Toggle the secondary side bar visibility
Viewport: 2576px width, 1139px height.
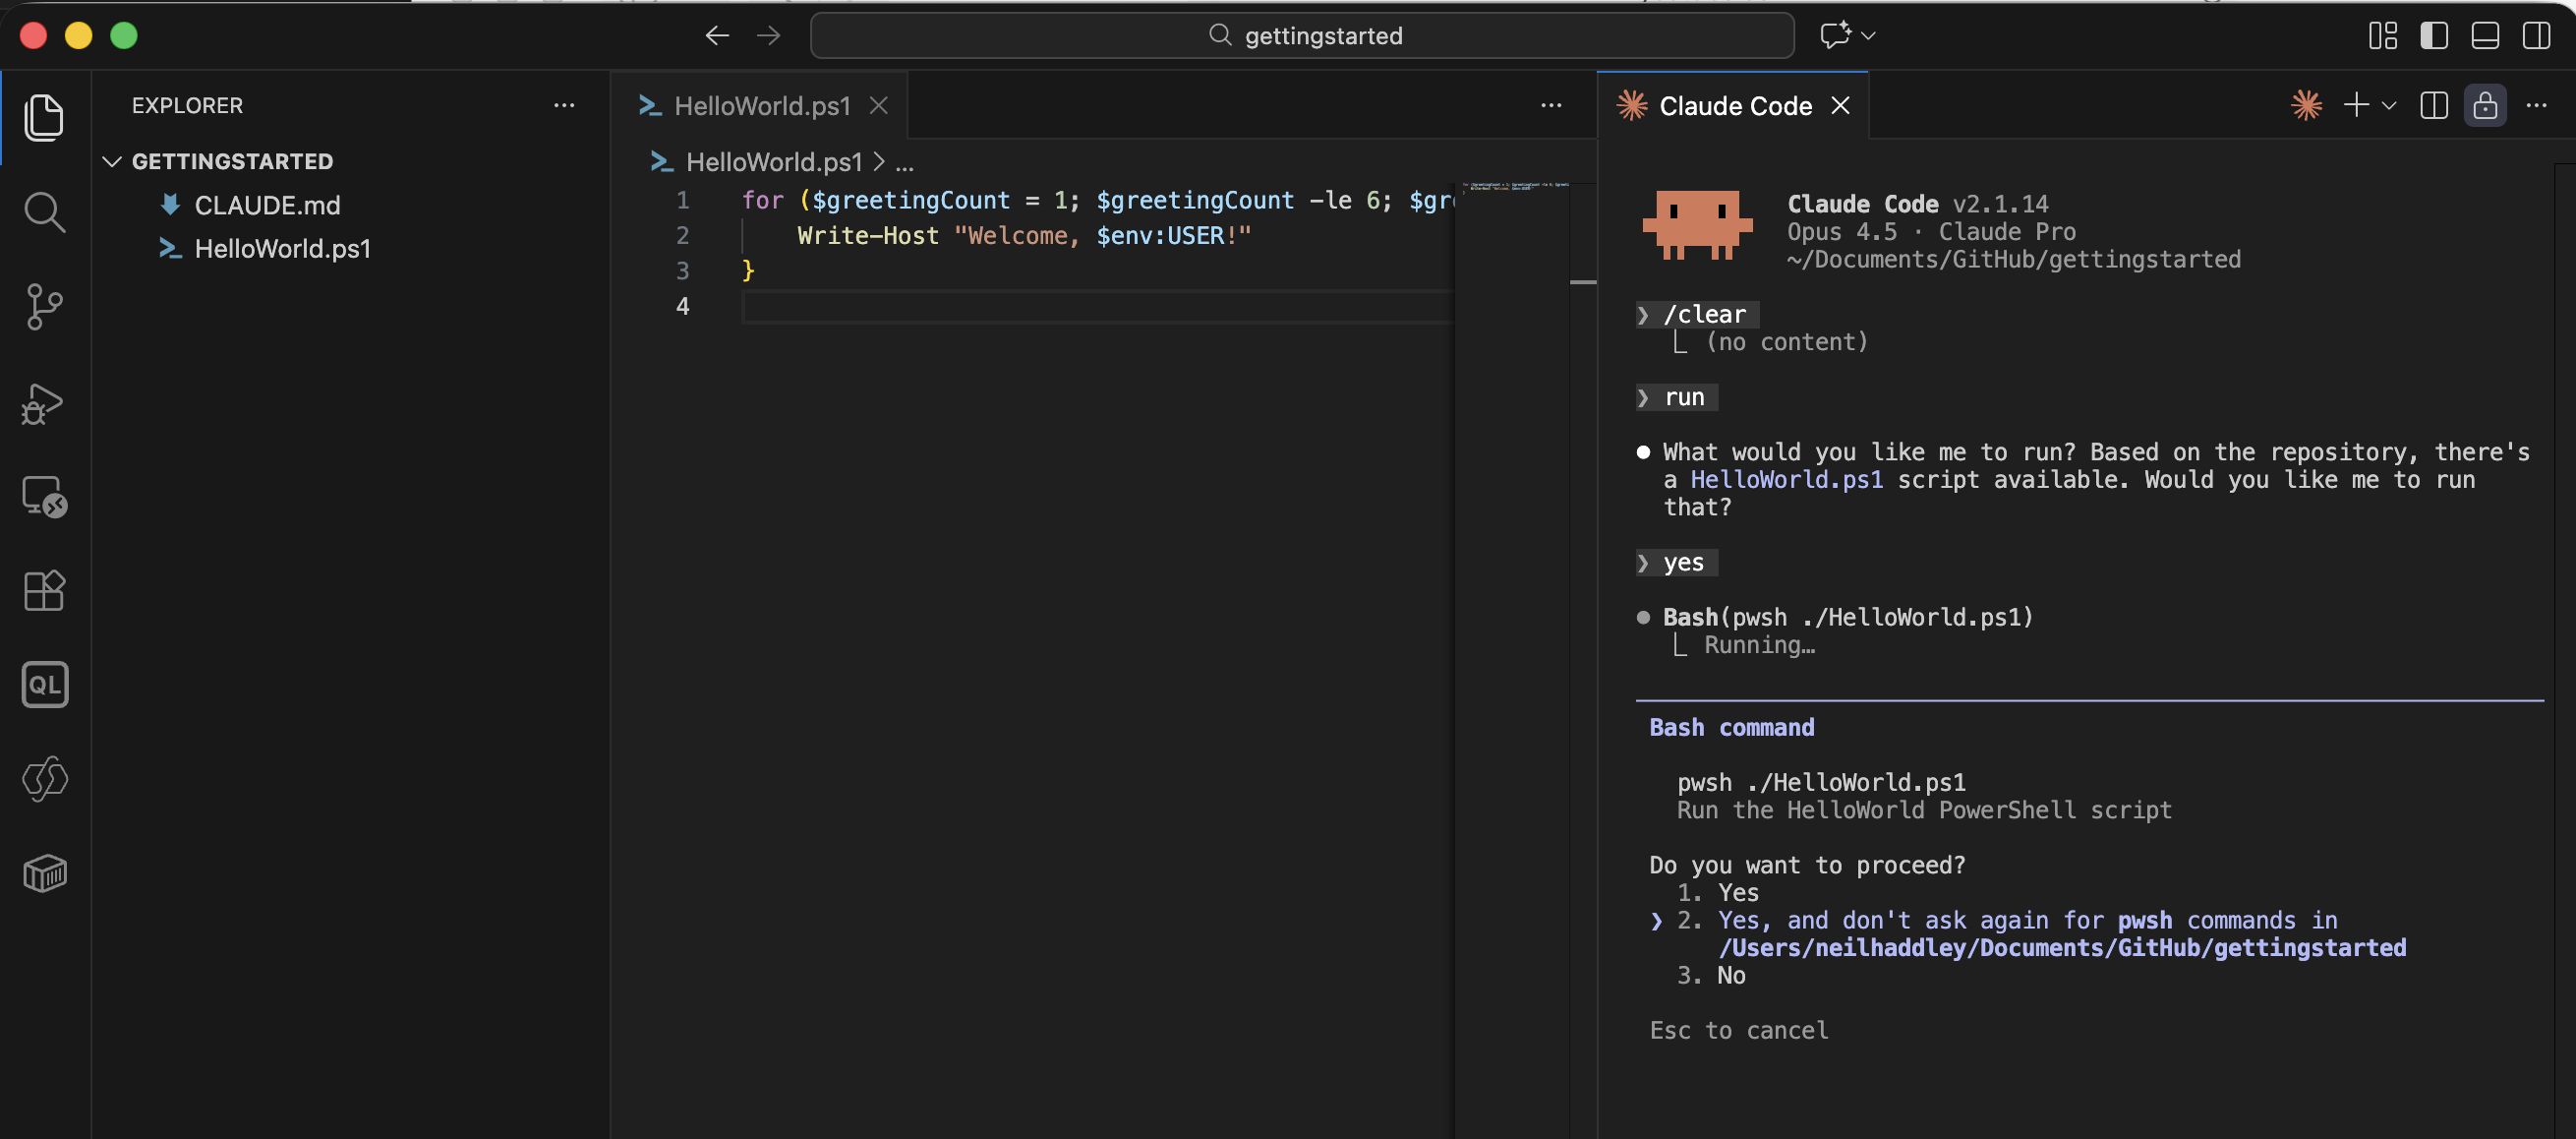[2538, 36]
